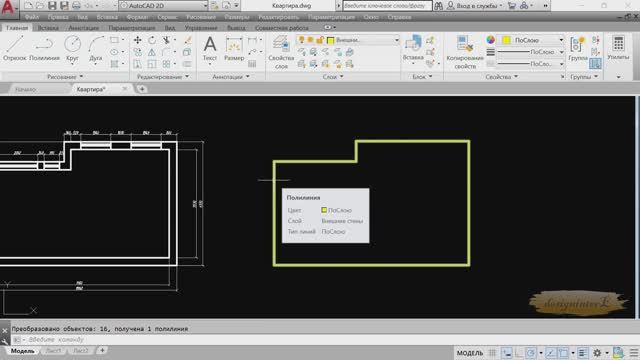Add a new drawing tab with plus
The height and width of the screenshot is (360, 640).
pos(142,89)
